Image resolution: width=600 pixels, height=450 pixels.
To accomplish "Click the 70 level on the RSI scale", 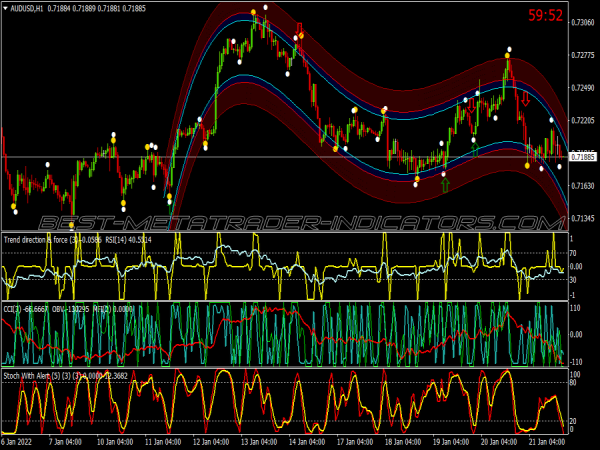I will tap(573, 253).
